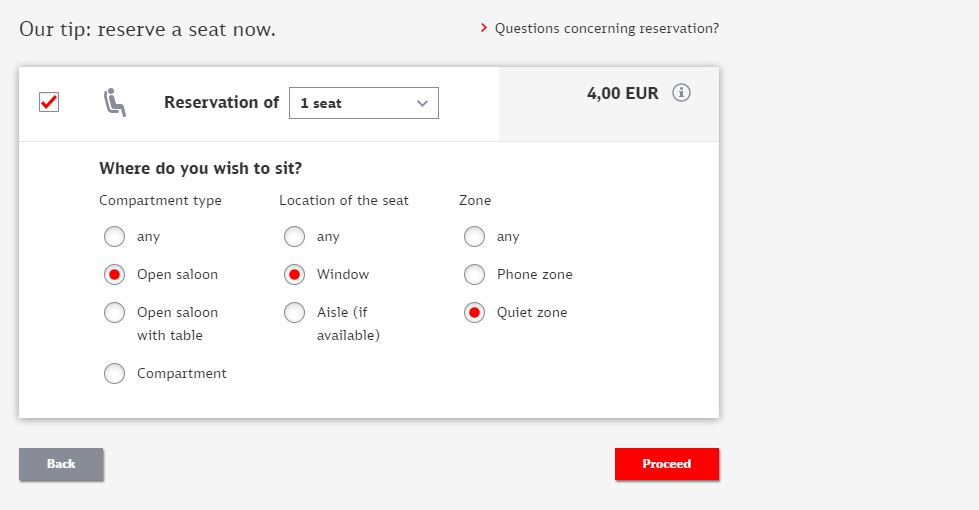Select the Quiet zone radio button
This screenshot has height=510, width=979.
474,312
